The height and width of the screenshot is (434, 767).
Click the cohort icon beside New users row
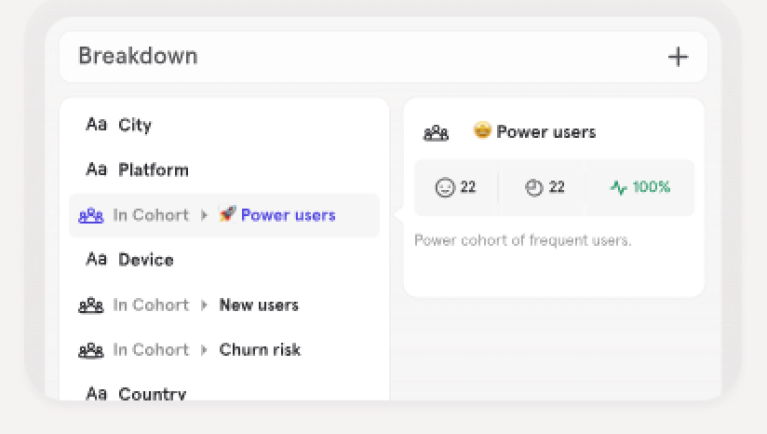[x=92, y=305]
